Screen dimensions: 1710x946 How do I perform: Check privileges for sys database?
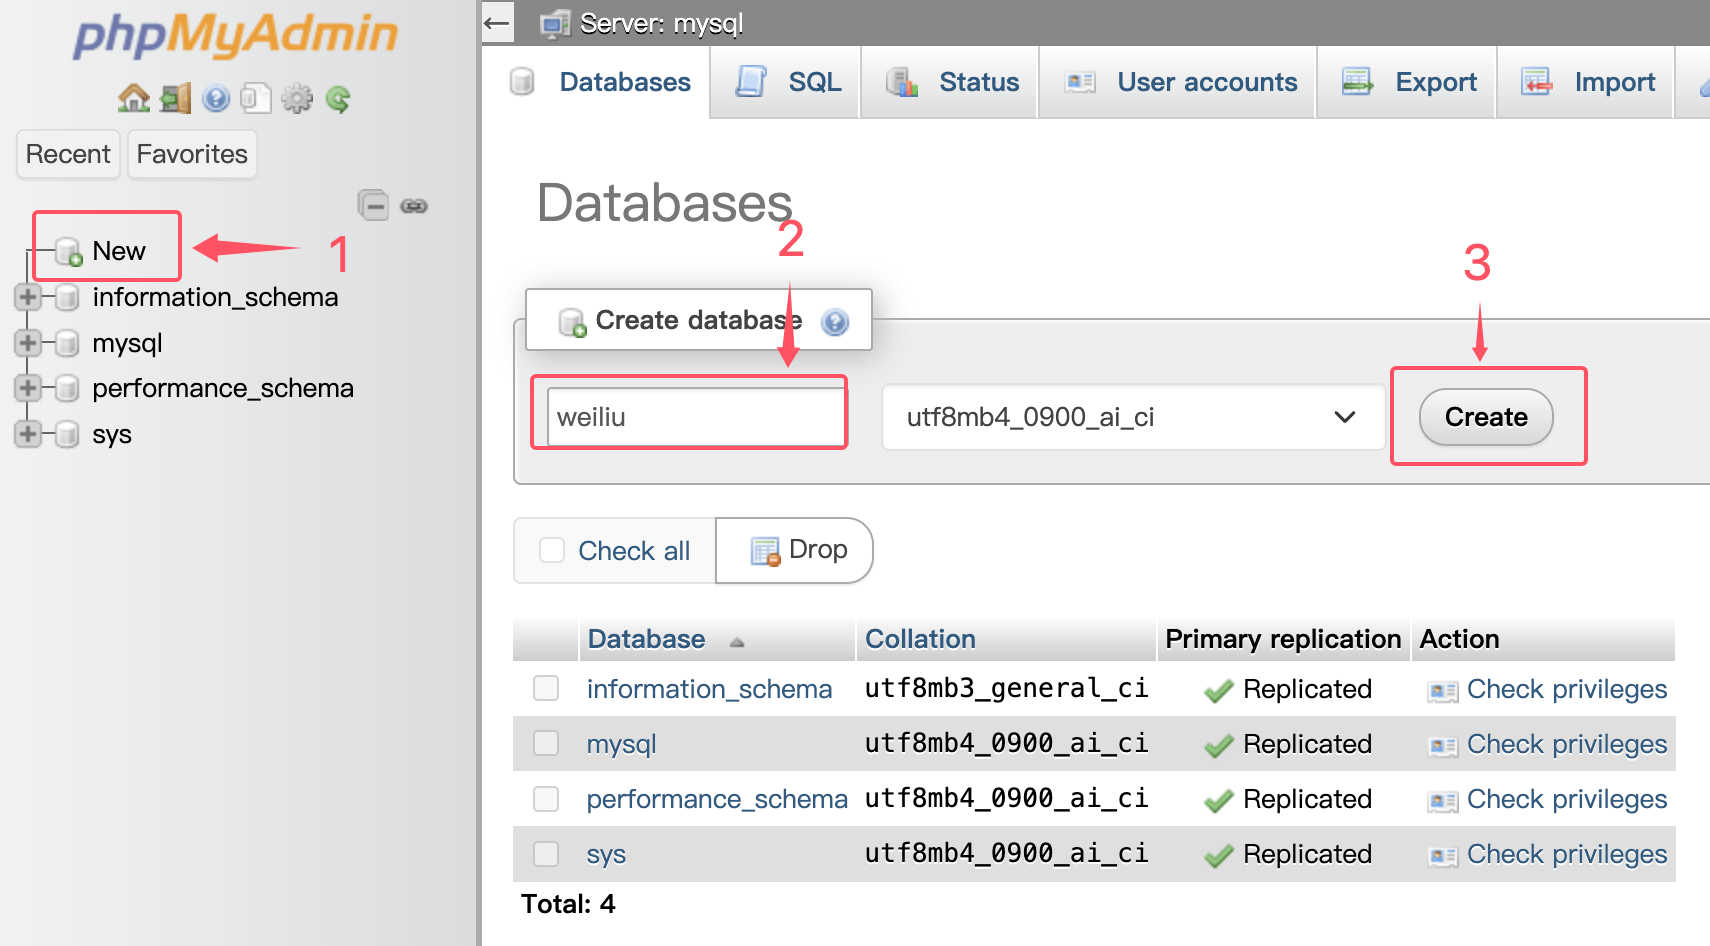tap(1567, 854)
